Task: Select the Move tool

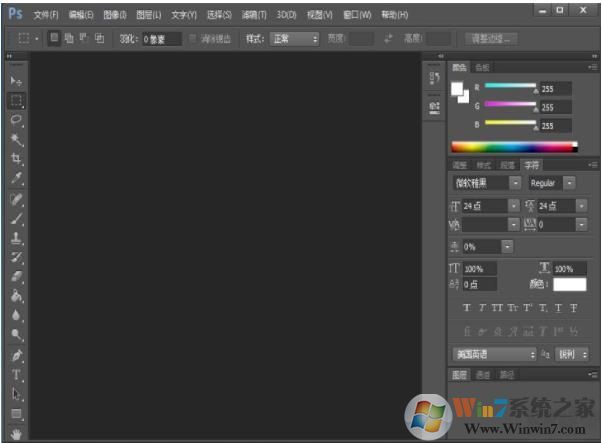Action: [16, 81]
